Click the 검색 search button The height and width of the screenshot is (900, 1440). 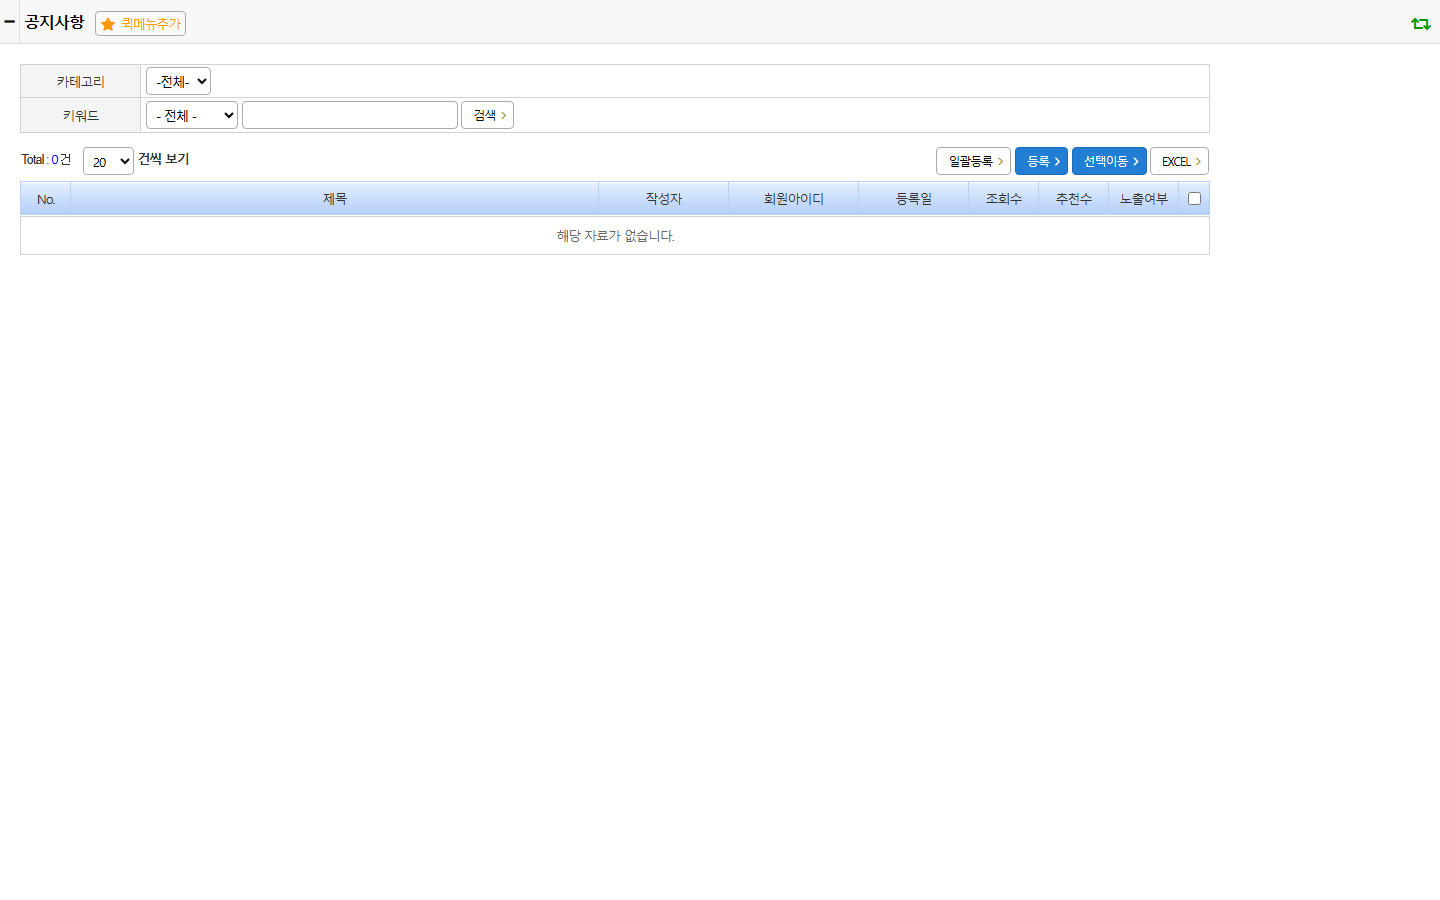point(487,115)
